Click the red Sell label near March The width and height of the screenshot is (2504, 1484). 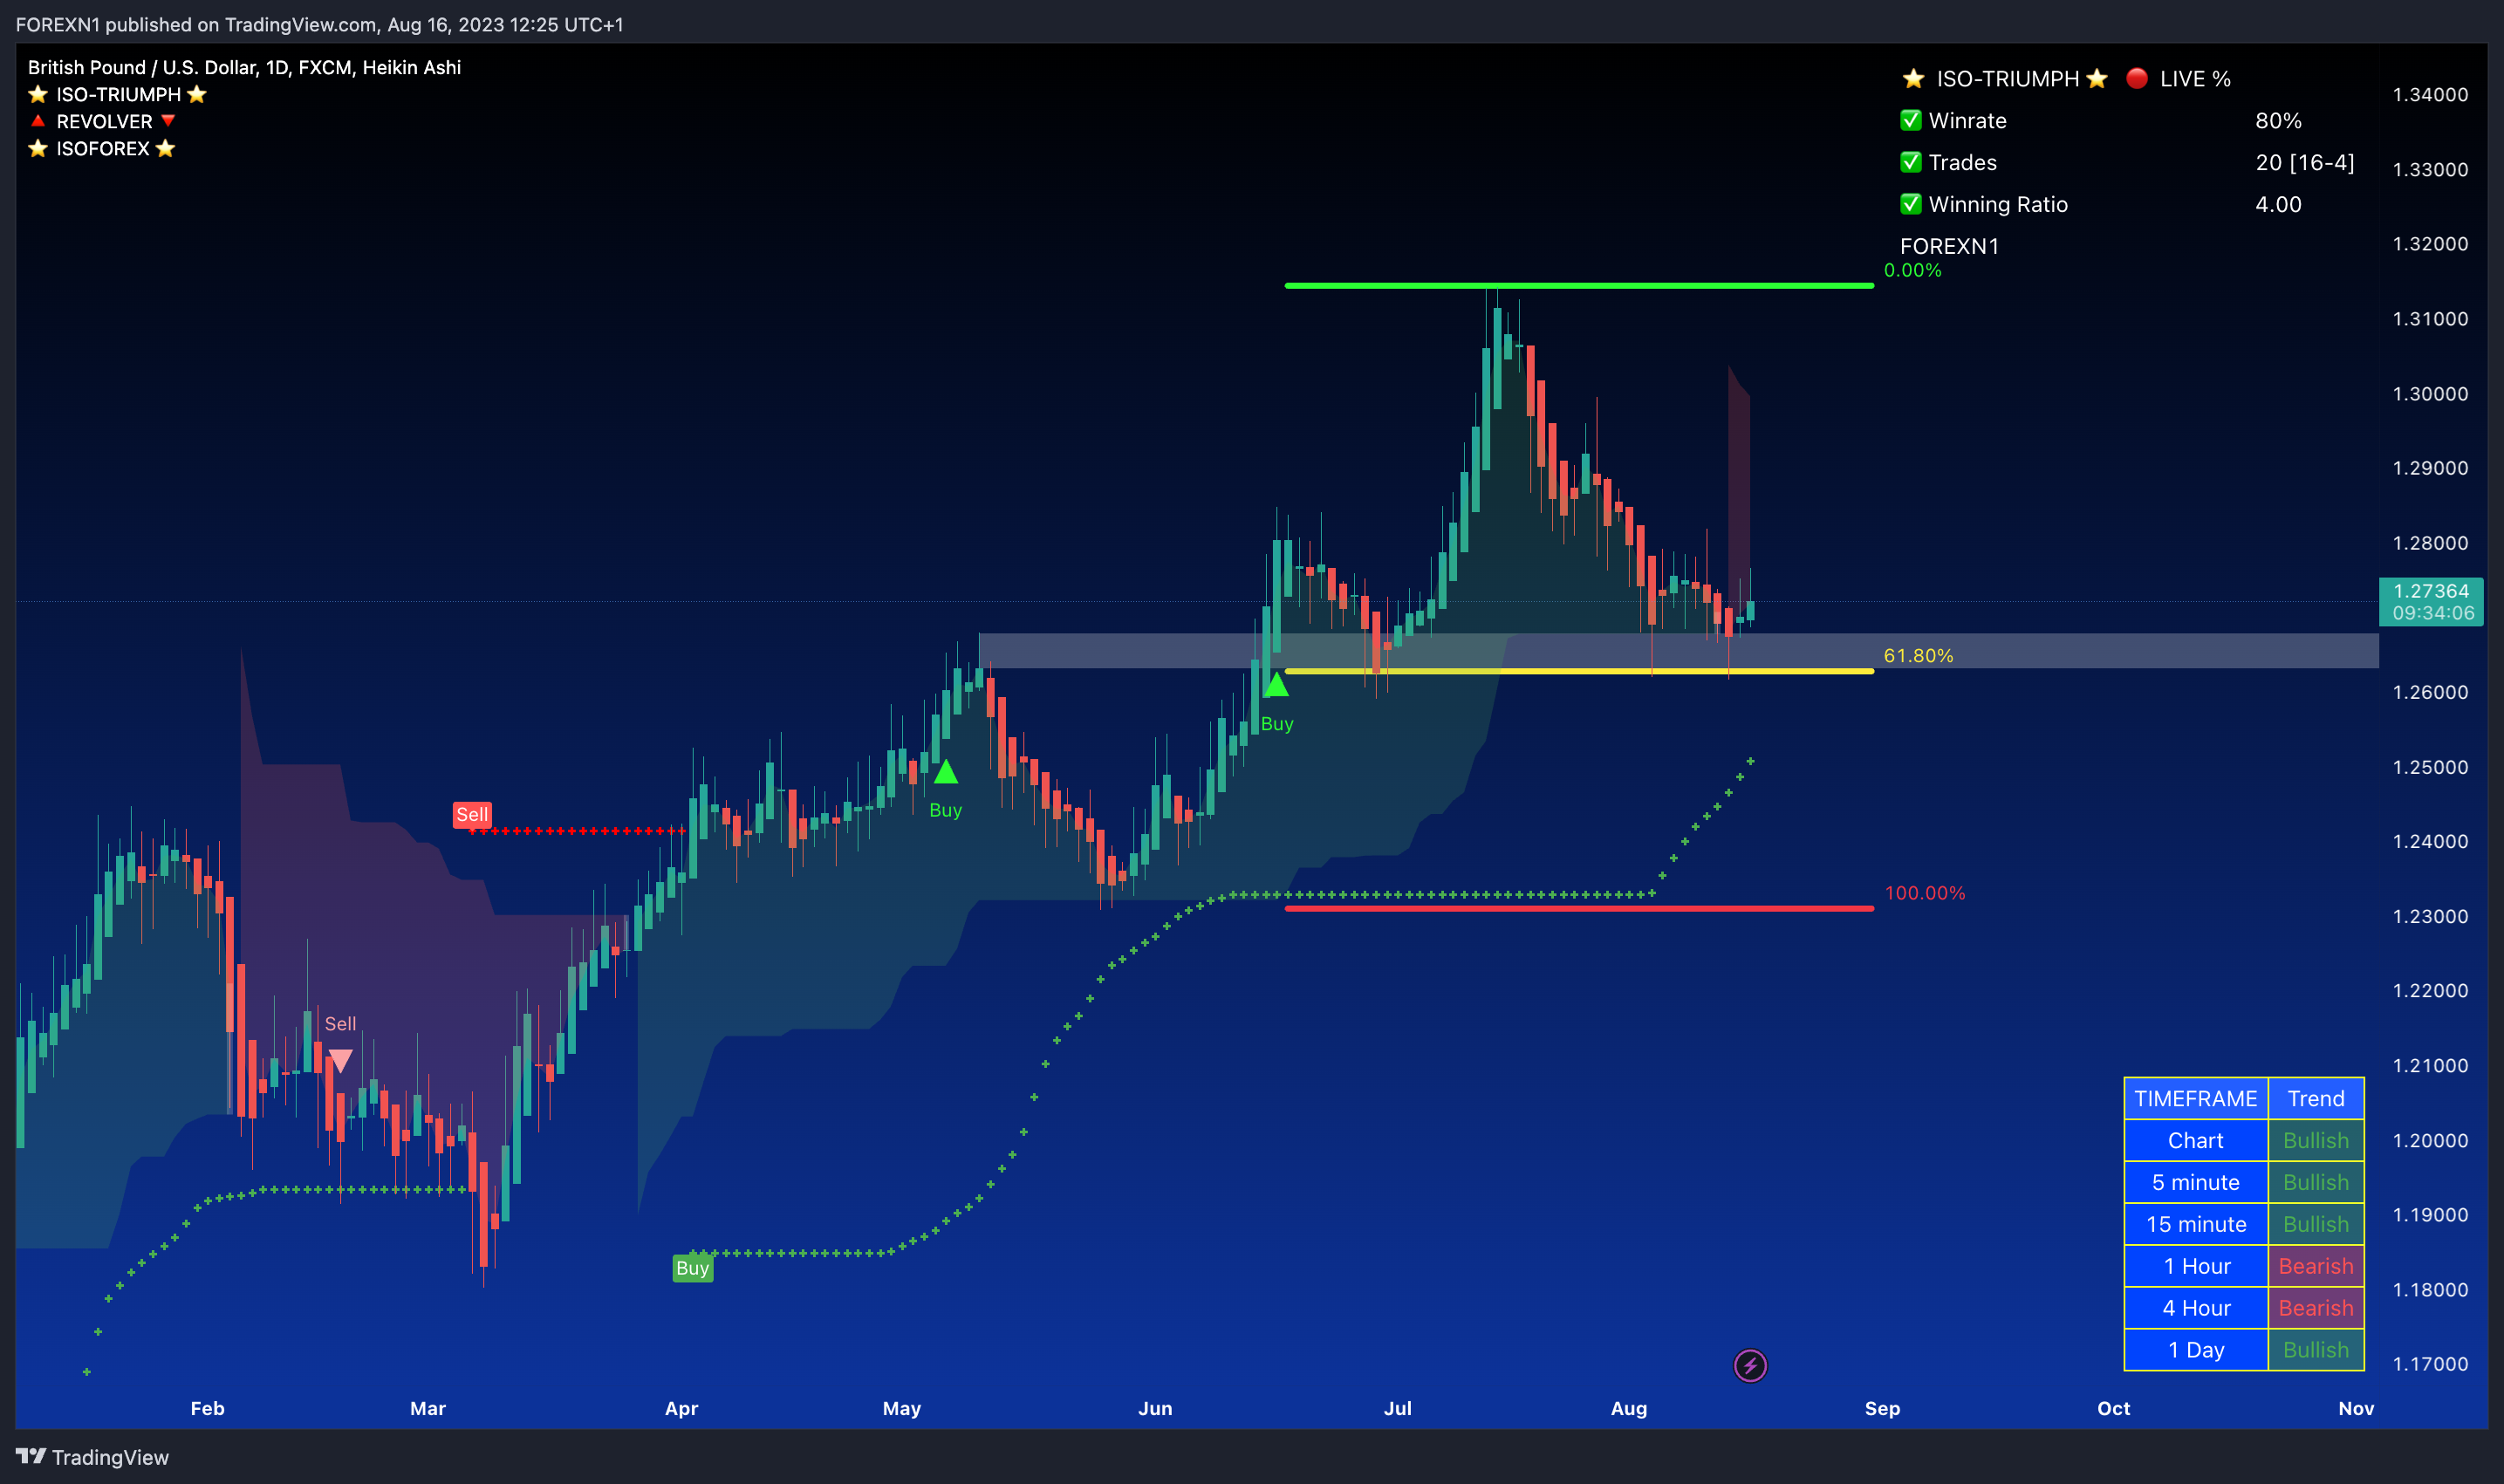pos(472,814)
